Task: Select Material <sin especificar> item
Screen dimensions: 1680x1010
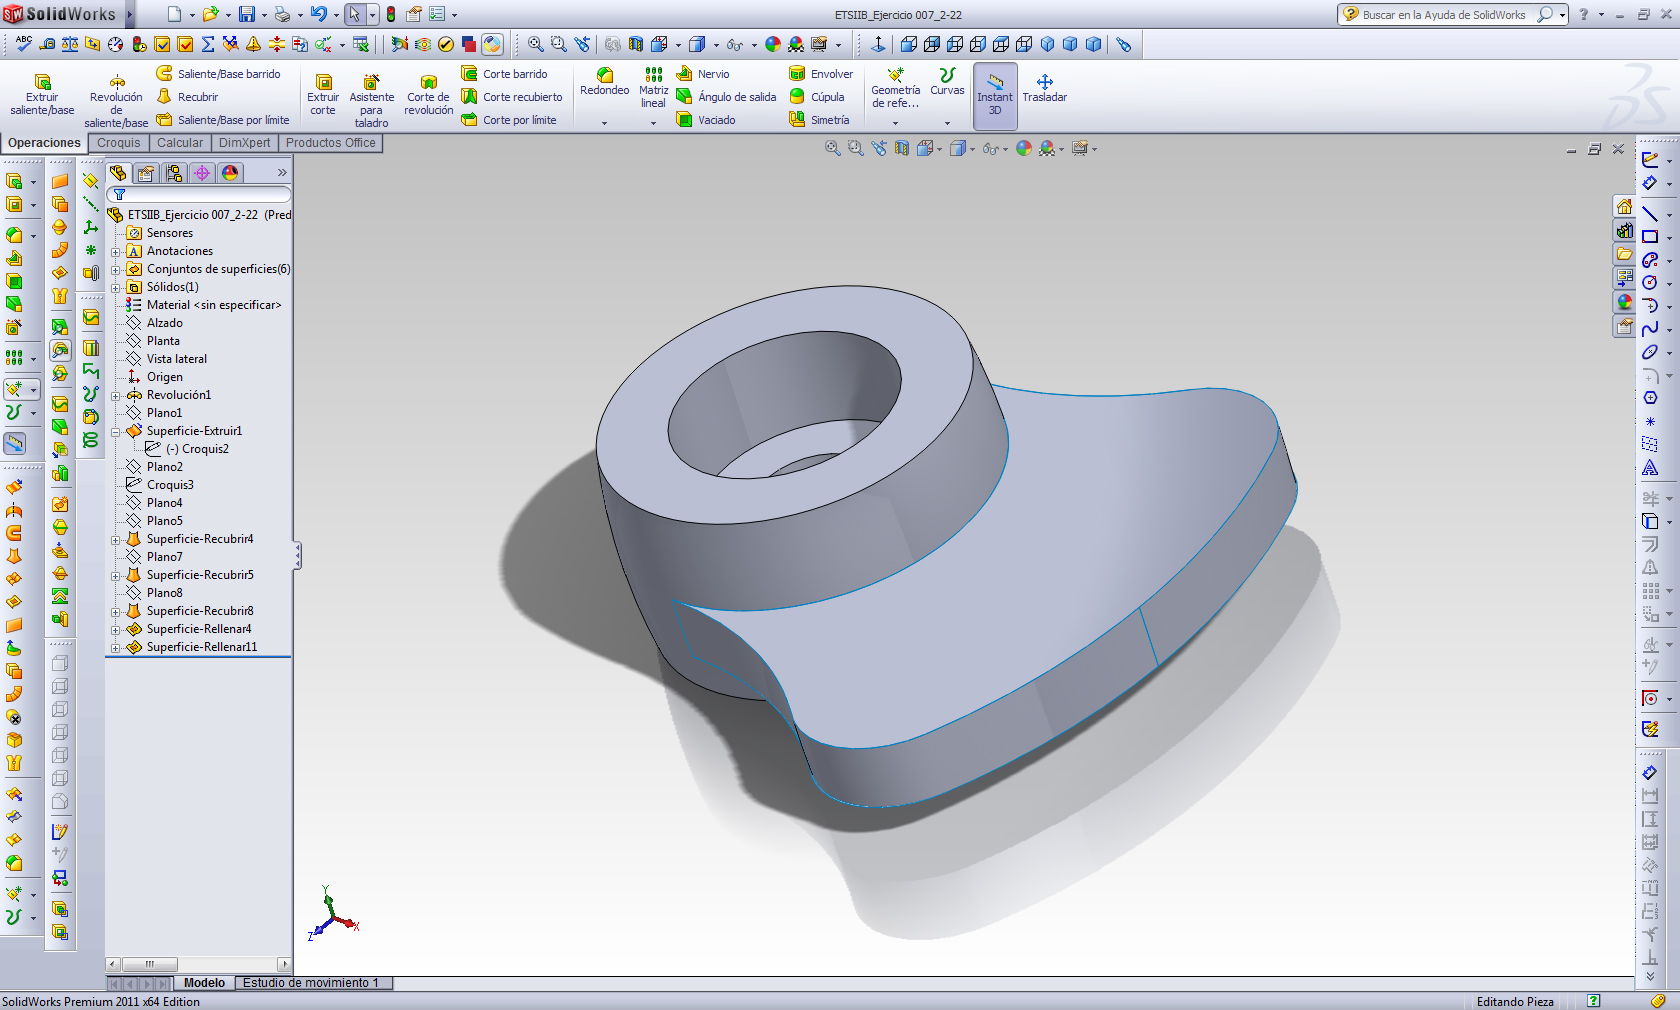Action: (x=214, y=305)
